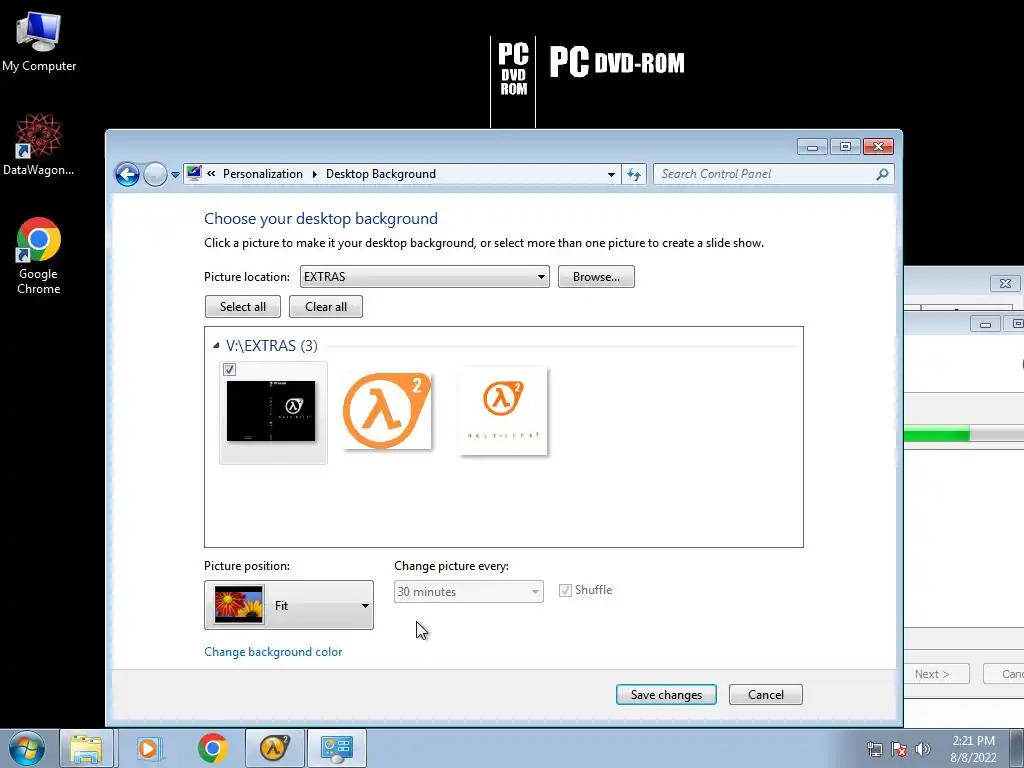This screenshot has width=1024, height=768.
Task: Open the Picture position Fit dropdown
Action: tap(289, 605)
